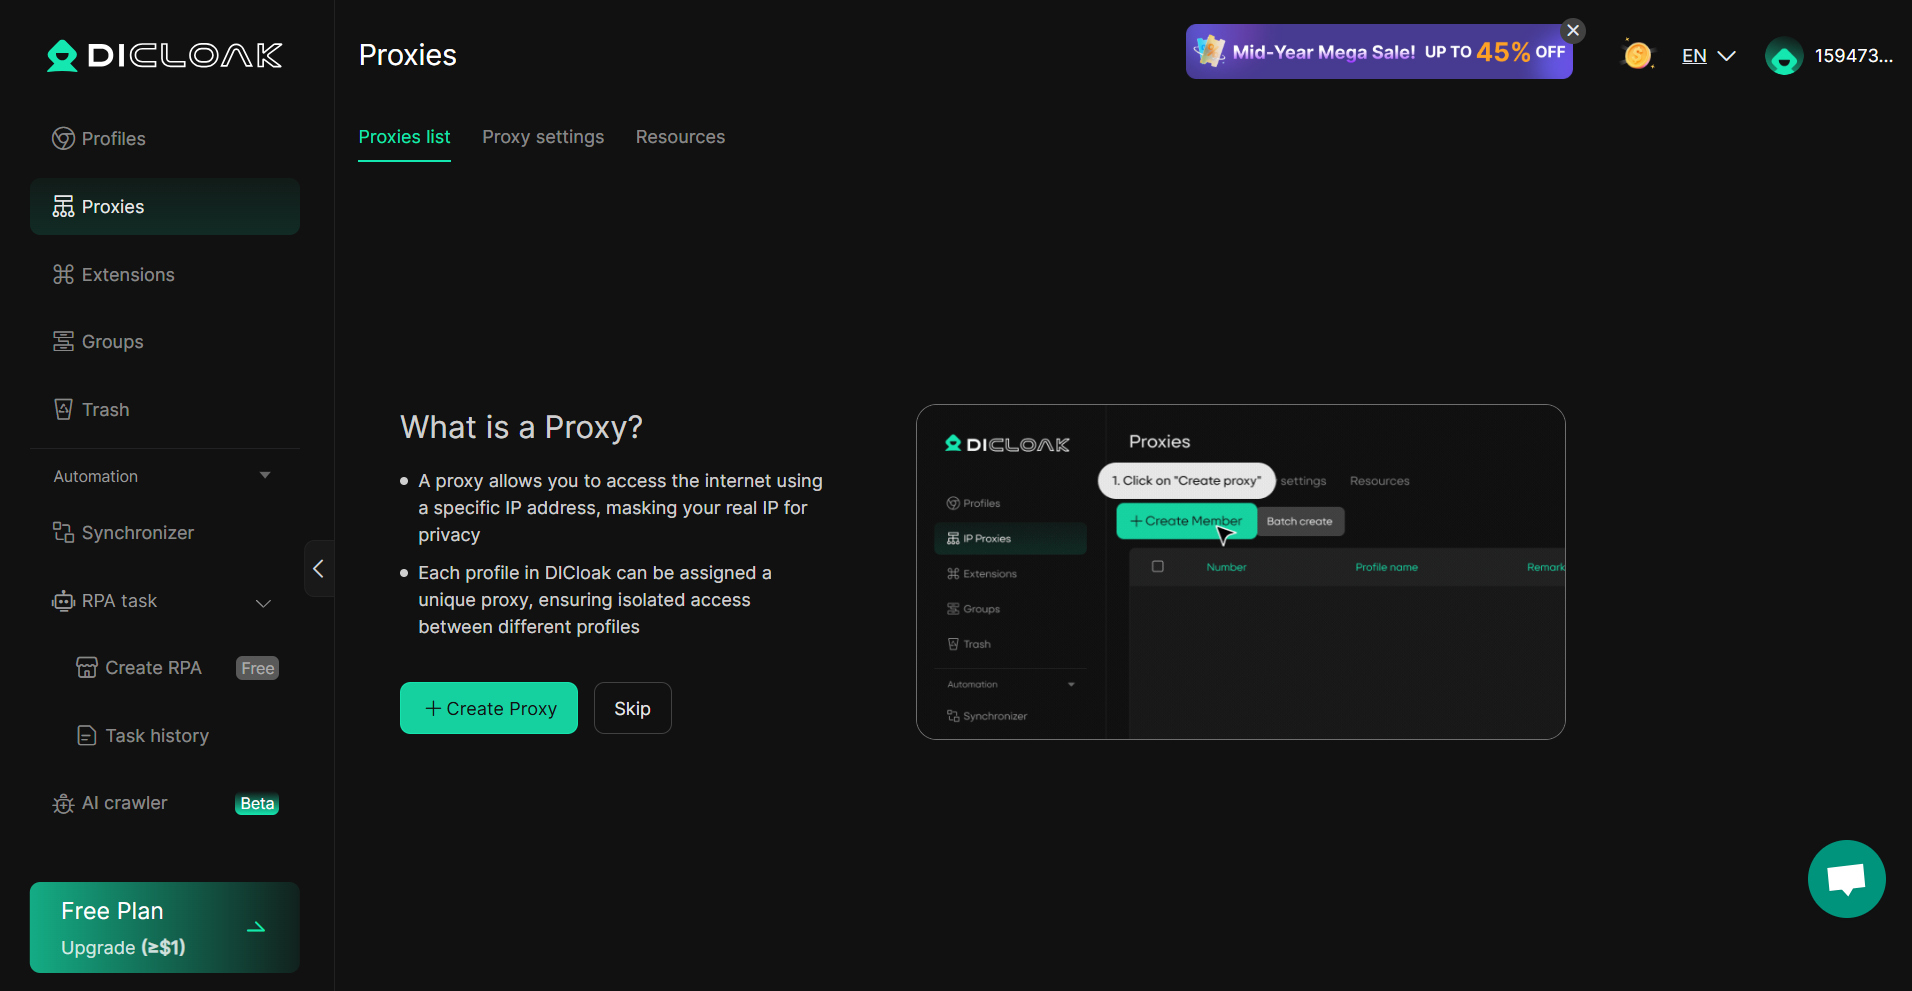Open Task history entry
This screenshot has width=1912, height=991.
[x=144, y=736]
